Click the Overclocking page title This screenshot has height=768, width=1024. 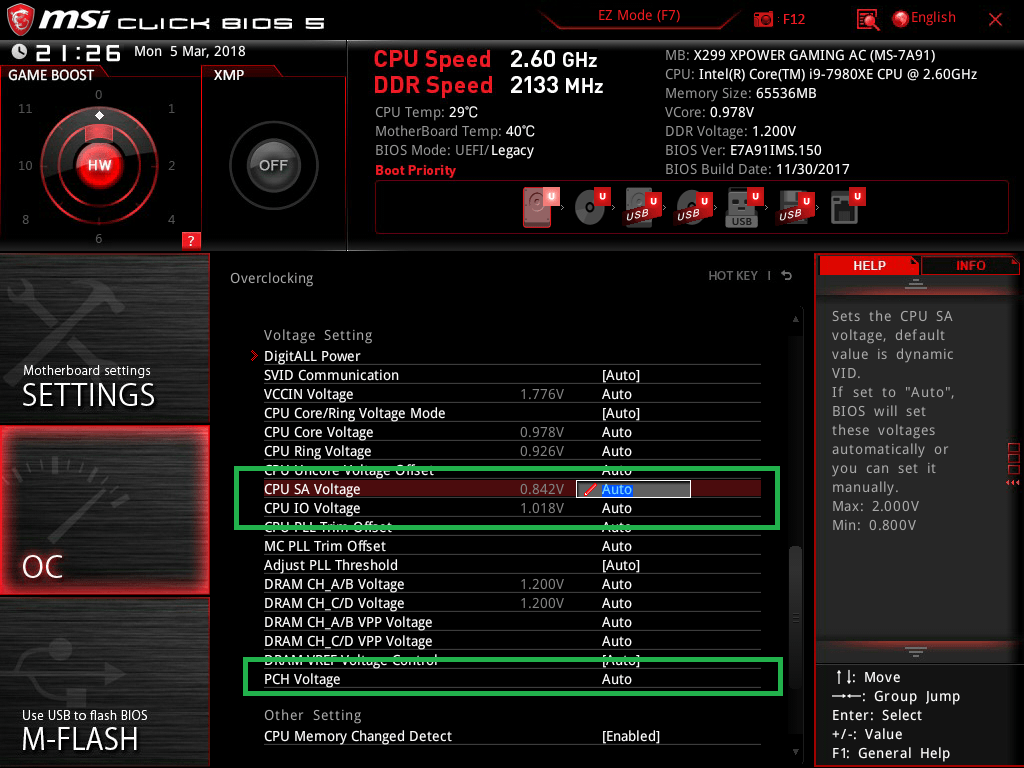coord(272,278)
